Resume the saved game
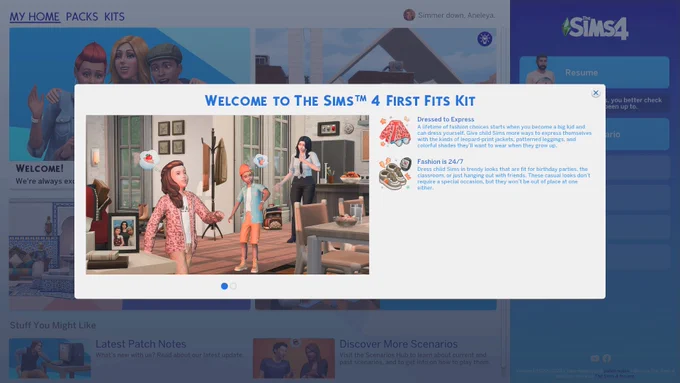The height and width of the screenshot is (383, 680). 594,72
